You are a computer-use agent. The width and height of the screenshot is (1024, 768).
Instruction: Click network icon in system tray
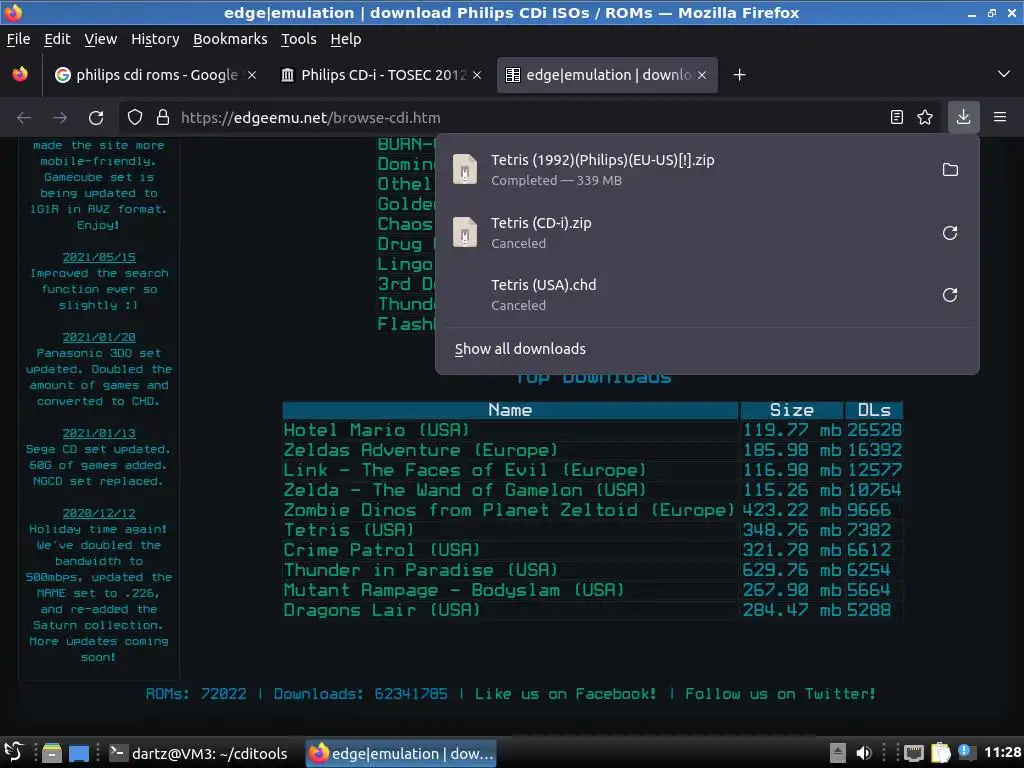[x=914, y=753]
